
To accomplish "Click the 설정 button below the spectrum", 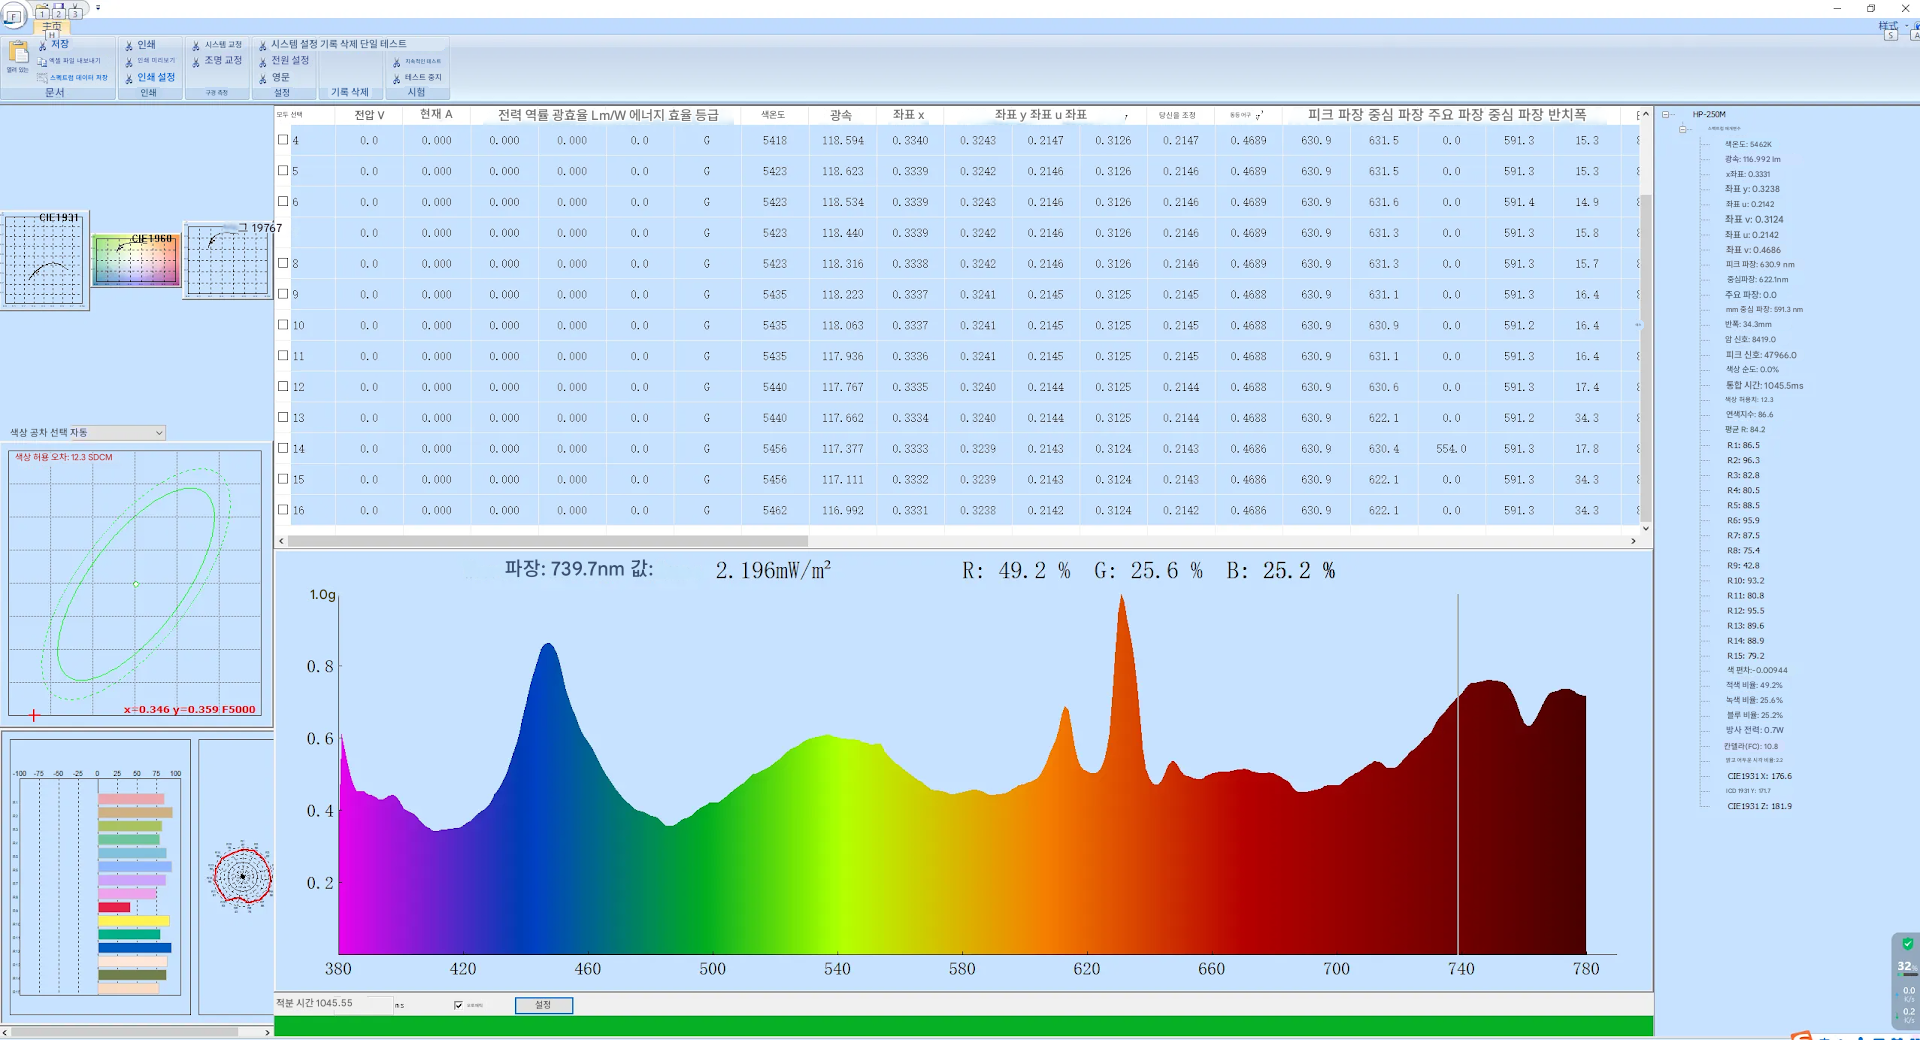I will pos(543,1005).
